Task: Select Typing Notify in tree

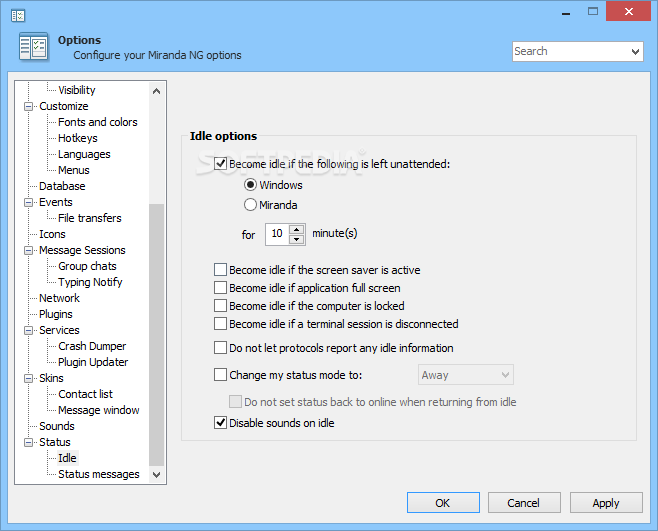Action: 90,282
